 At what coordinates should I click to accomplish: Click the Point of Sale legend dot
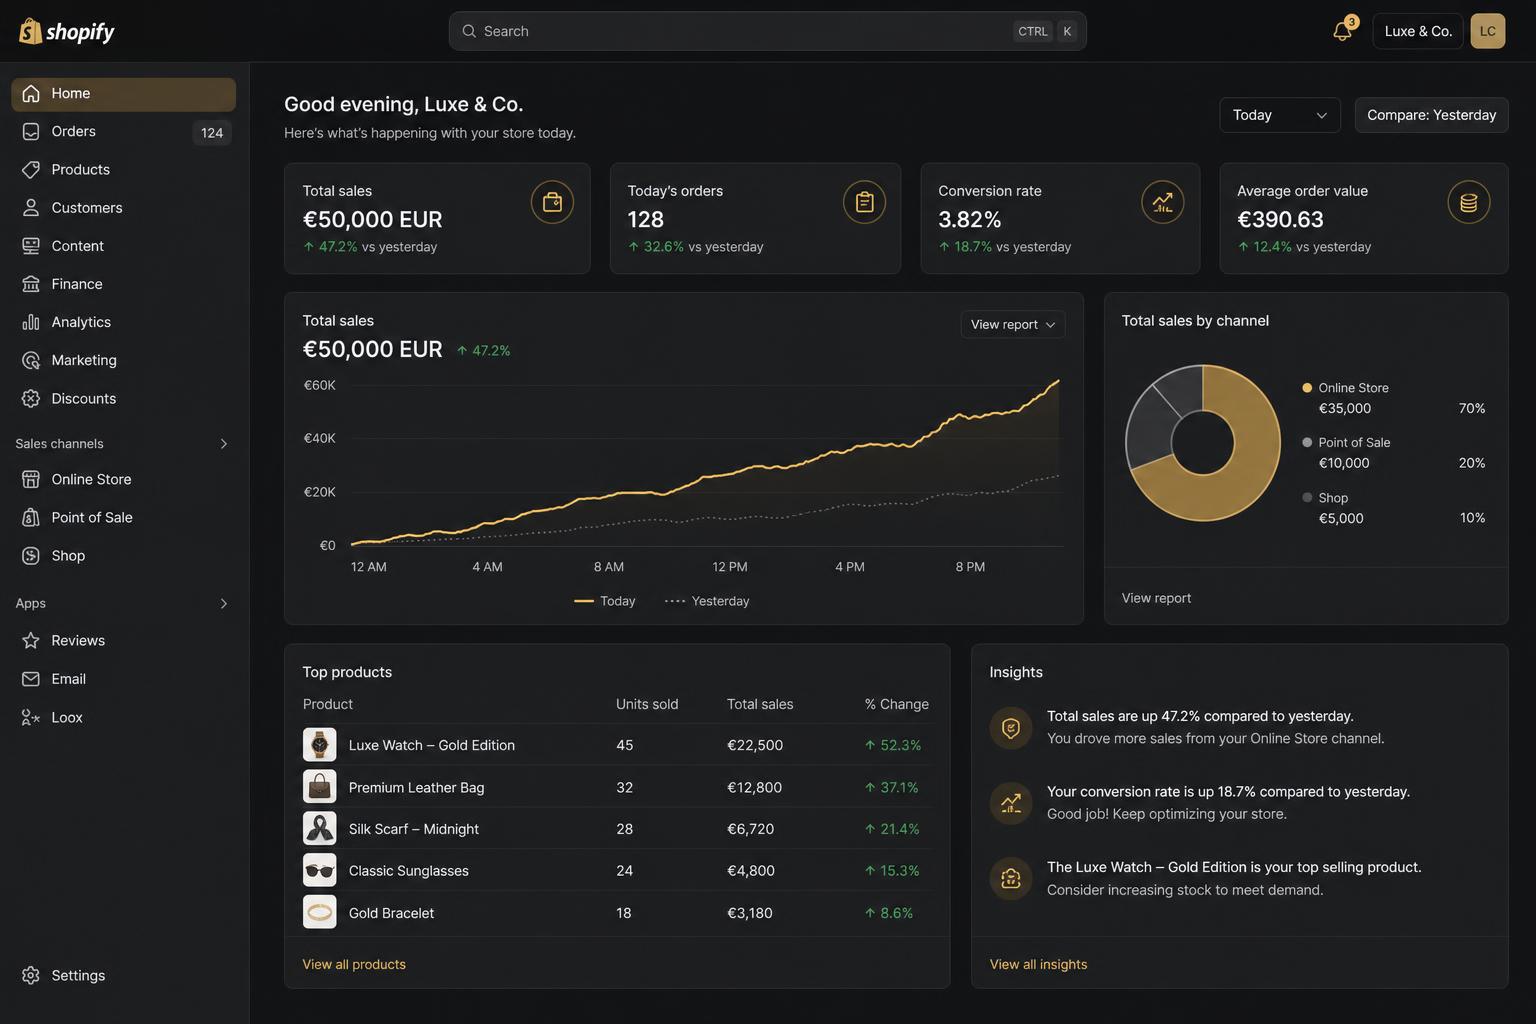coord(1307,442)
